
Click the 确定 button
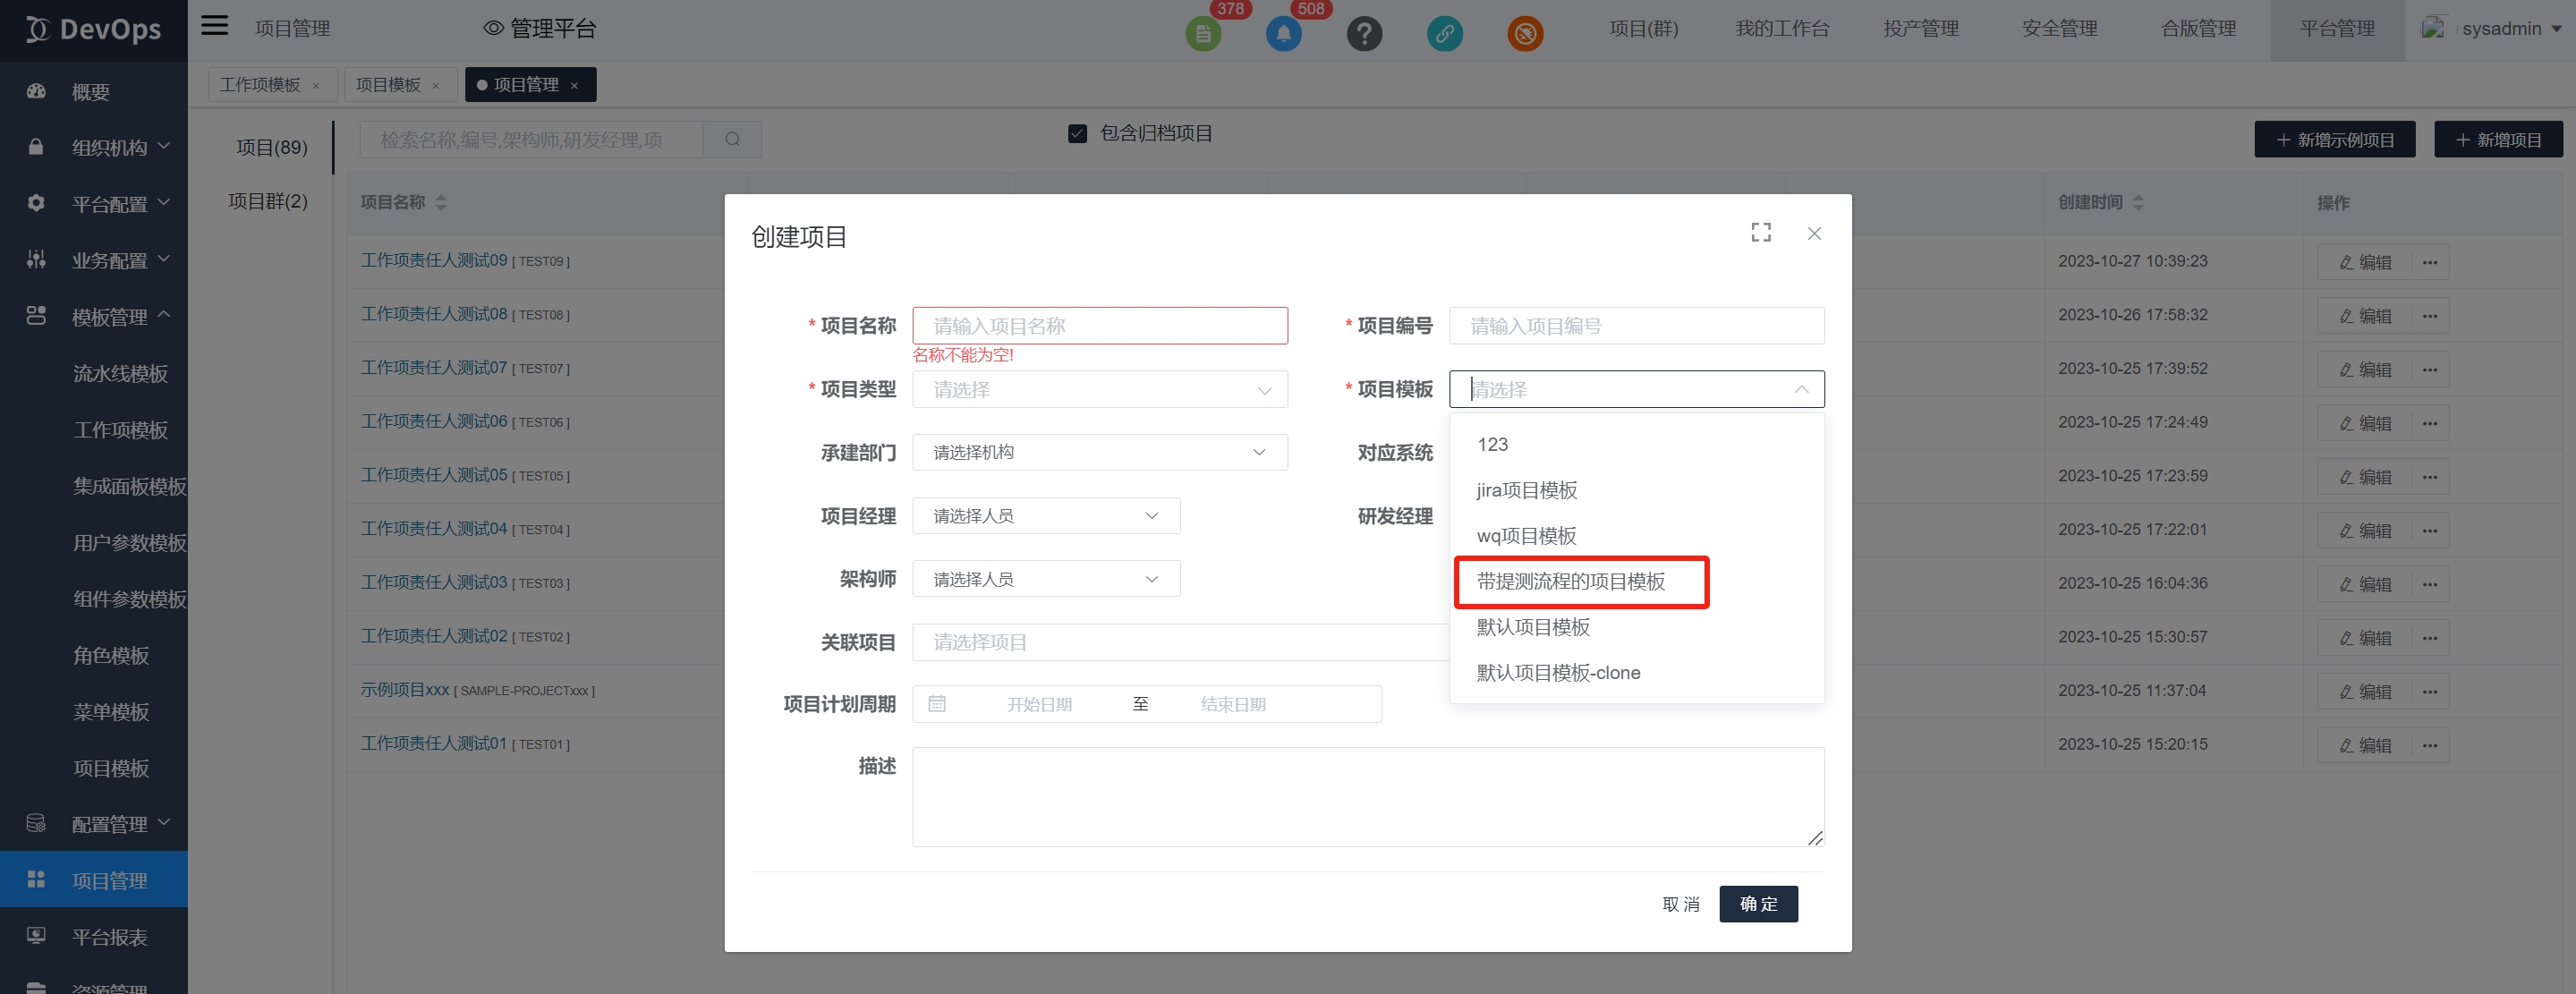pyautogui.click(x=1757, y=904)
